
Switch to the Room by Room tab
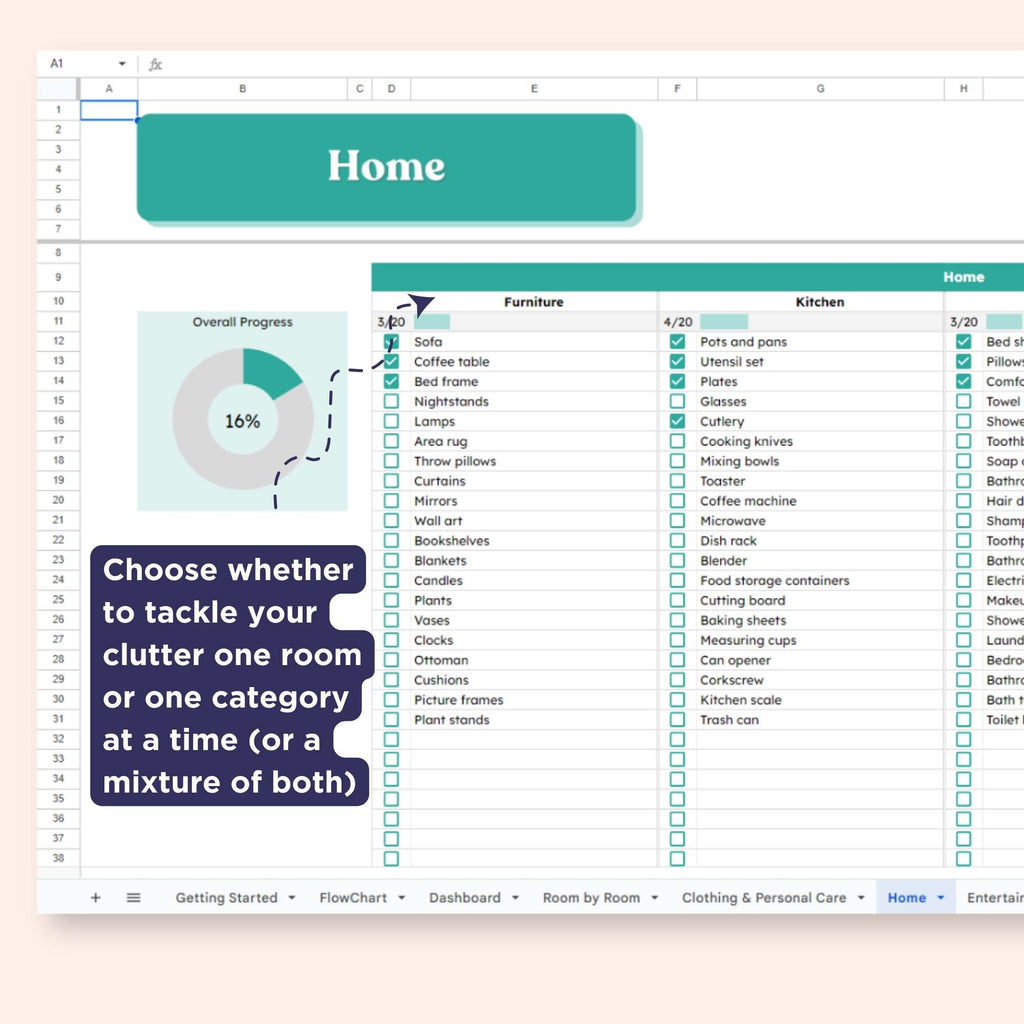[x=591, y=898]
